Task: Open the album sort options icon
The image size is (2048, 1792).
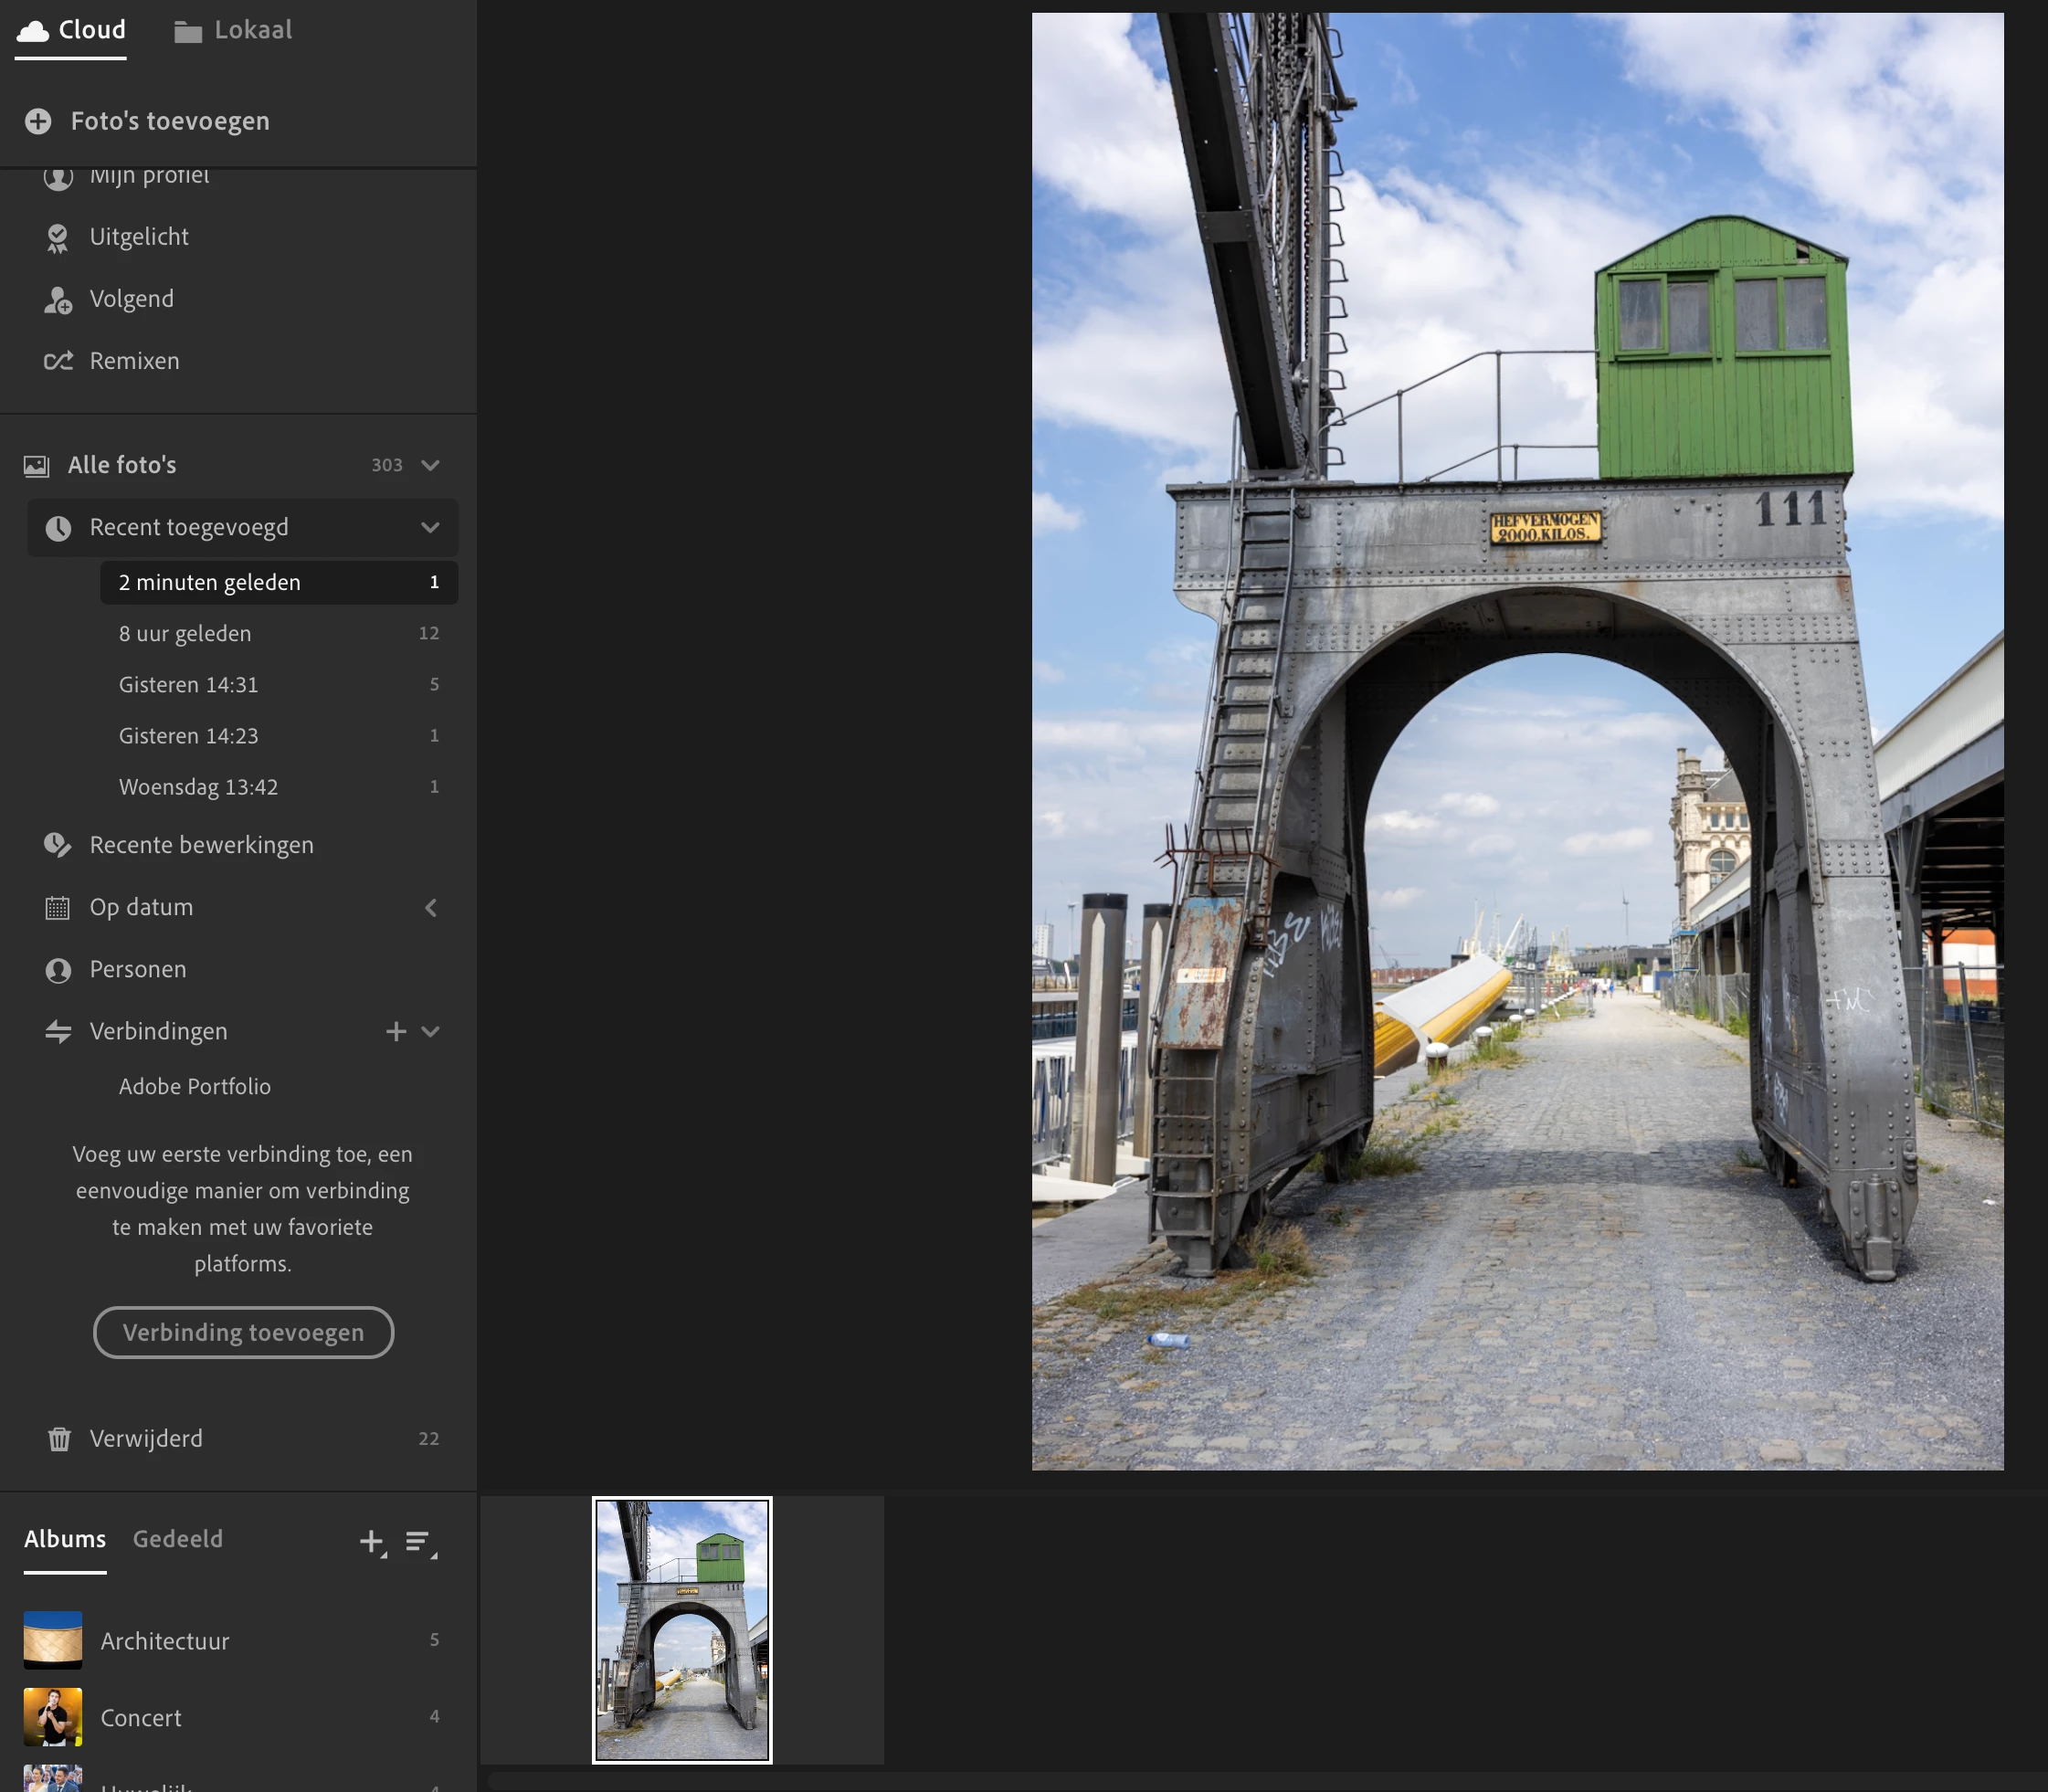Action: pos(419,1541)
